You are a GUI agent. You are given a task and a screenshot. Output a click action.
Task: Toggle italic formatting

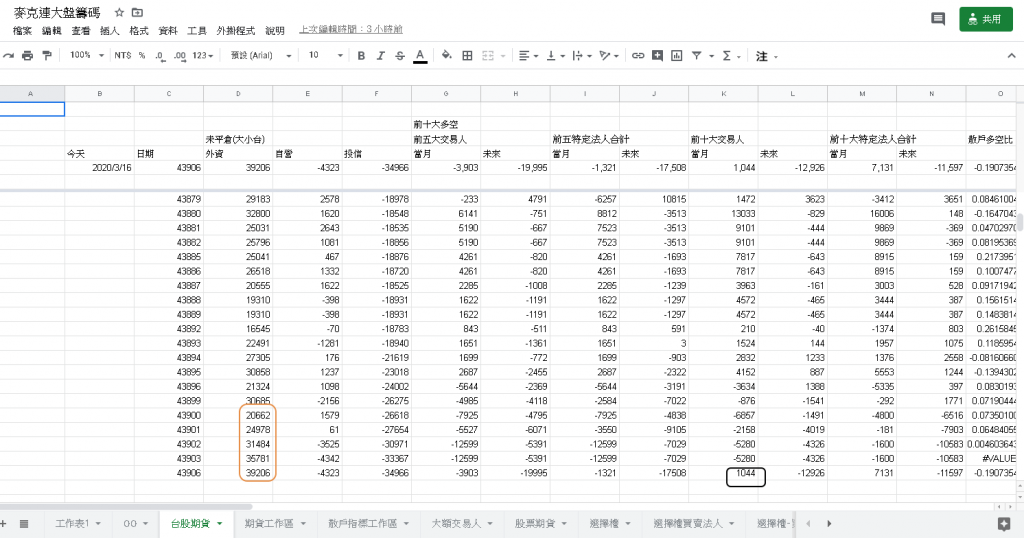381,56
